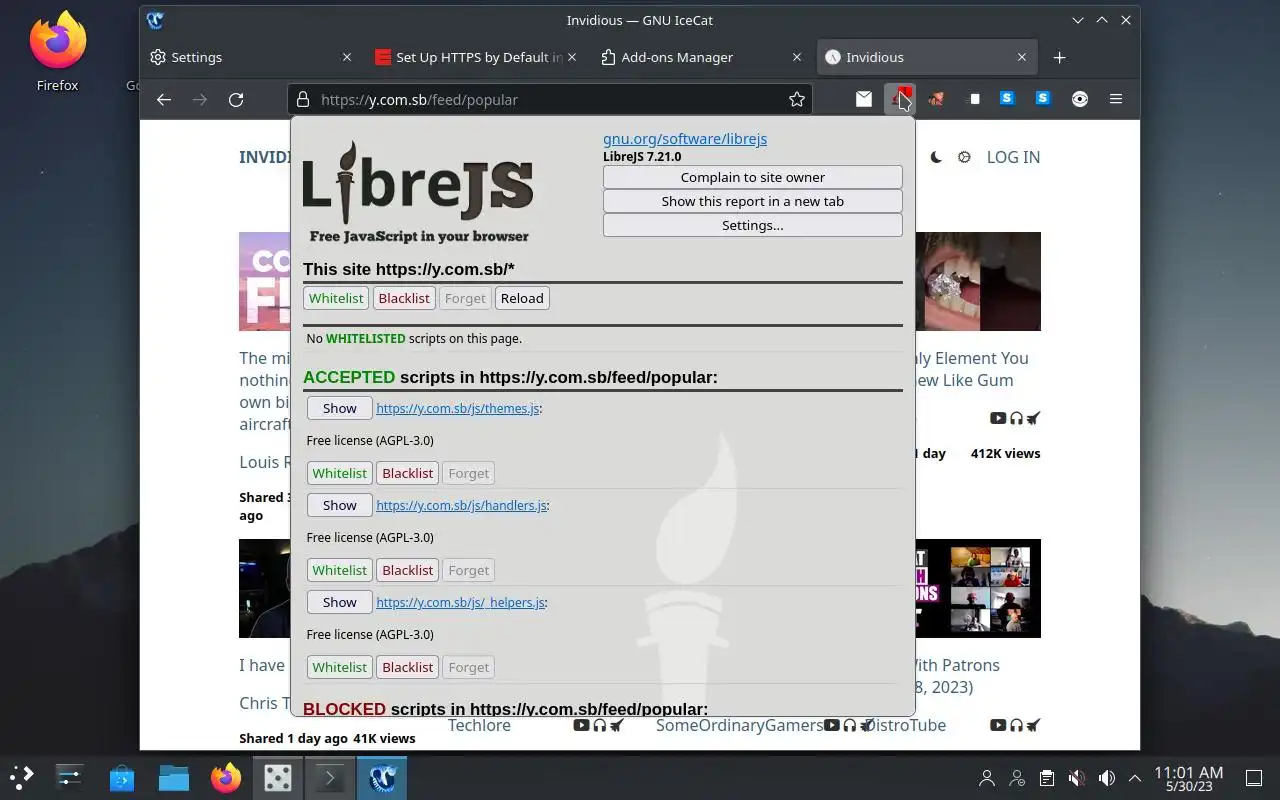Image resolution: width=1280 pixels, height=800 pixels.
Task: Open the file manager from taskbar
Action: 174,777
